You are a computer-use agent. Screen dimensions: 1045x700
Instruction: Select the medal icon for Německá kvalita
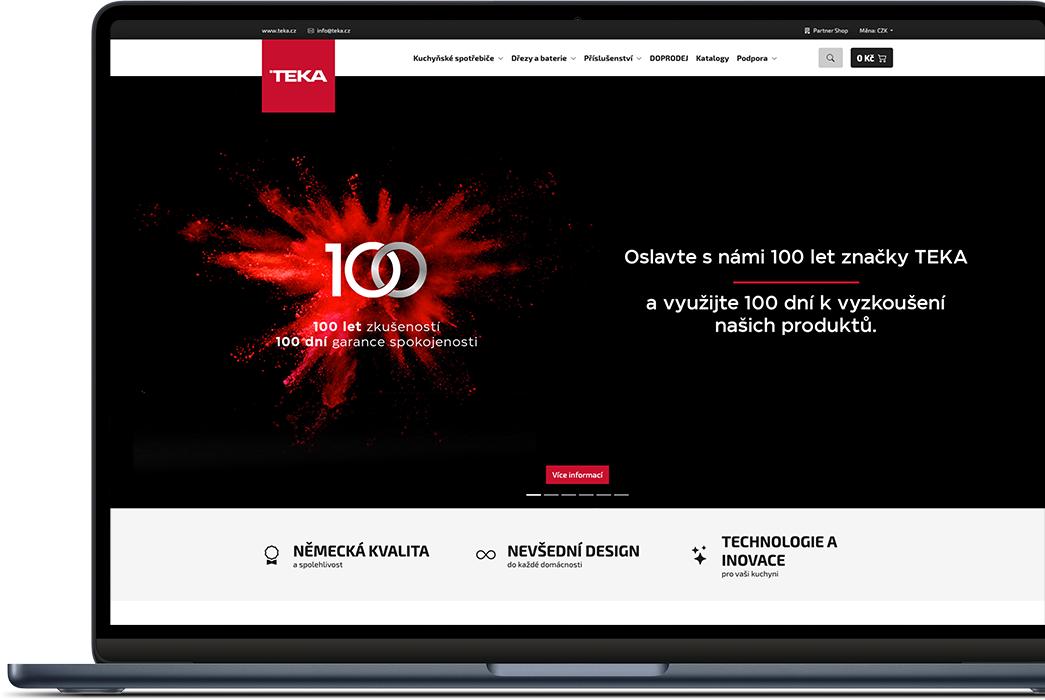click(x=271, y=554)
